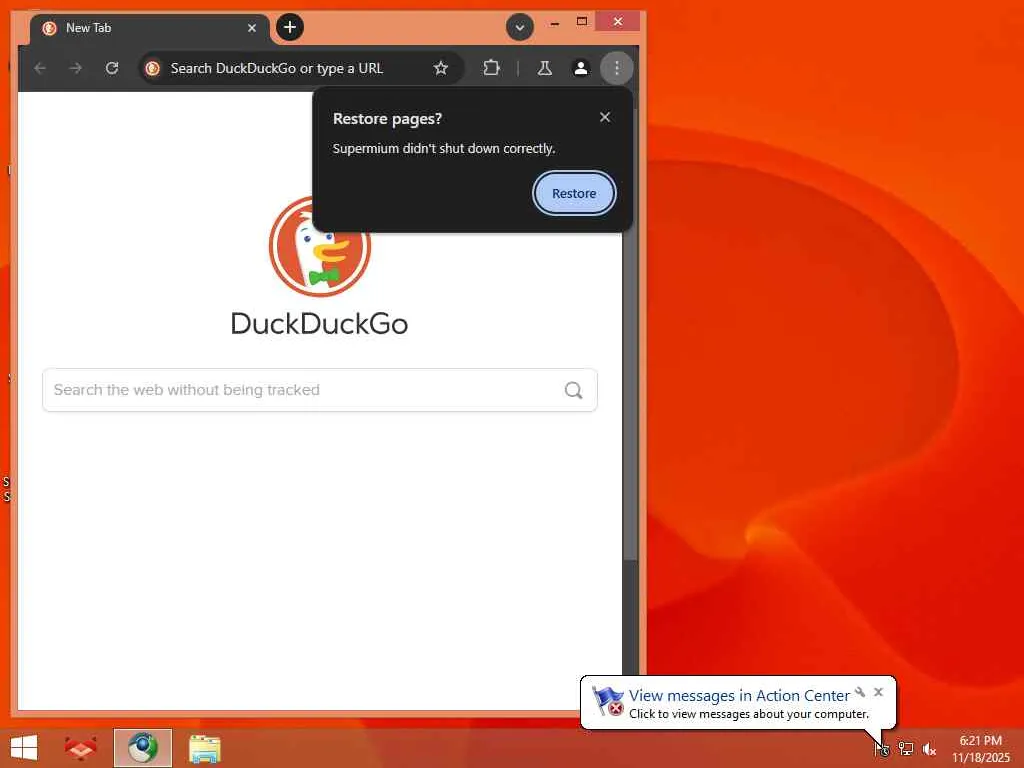Open the browser three-dot menu
This screenshot has height=768, width=1024.
point(616,68)
